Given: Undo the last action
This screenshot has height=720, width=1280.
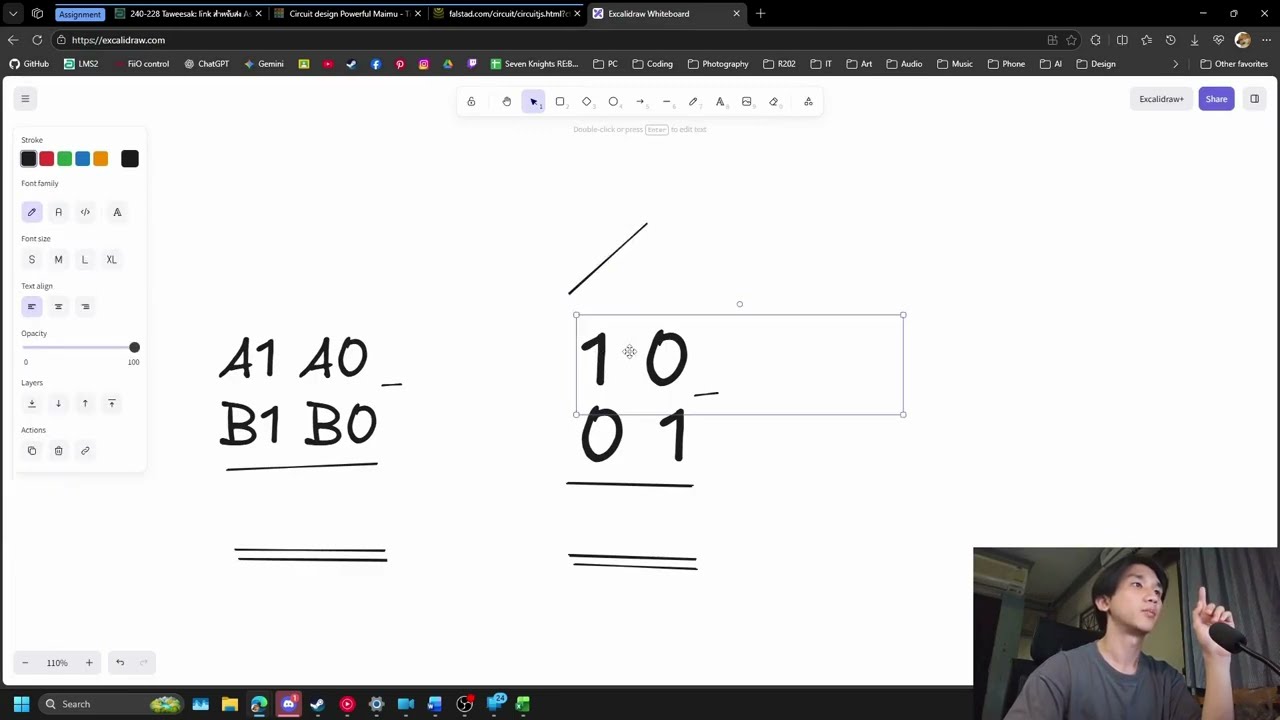Looking at the screenshot, I should (x=120, y=663).
